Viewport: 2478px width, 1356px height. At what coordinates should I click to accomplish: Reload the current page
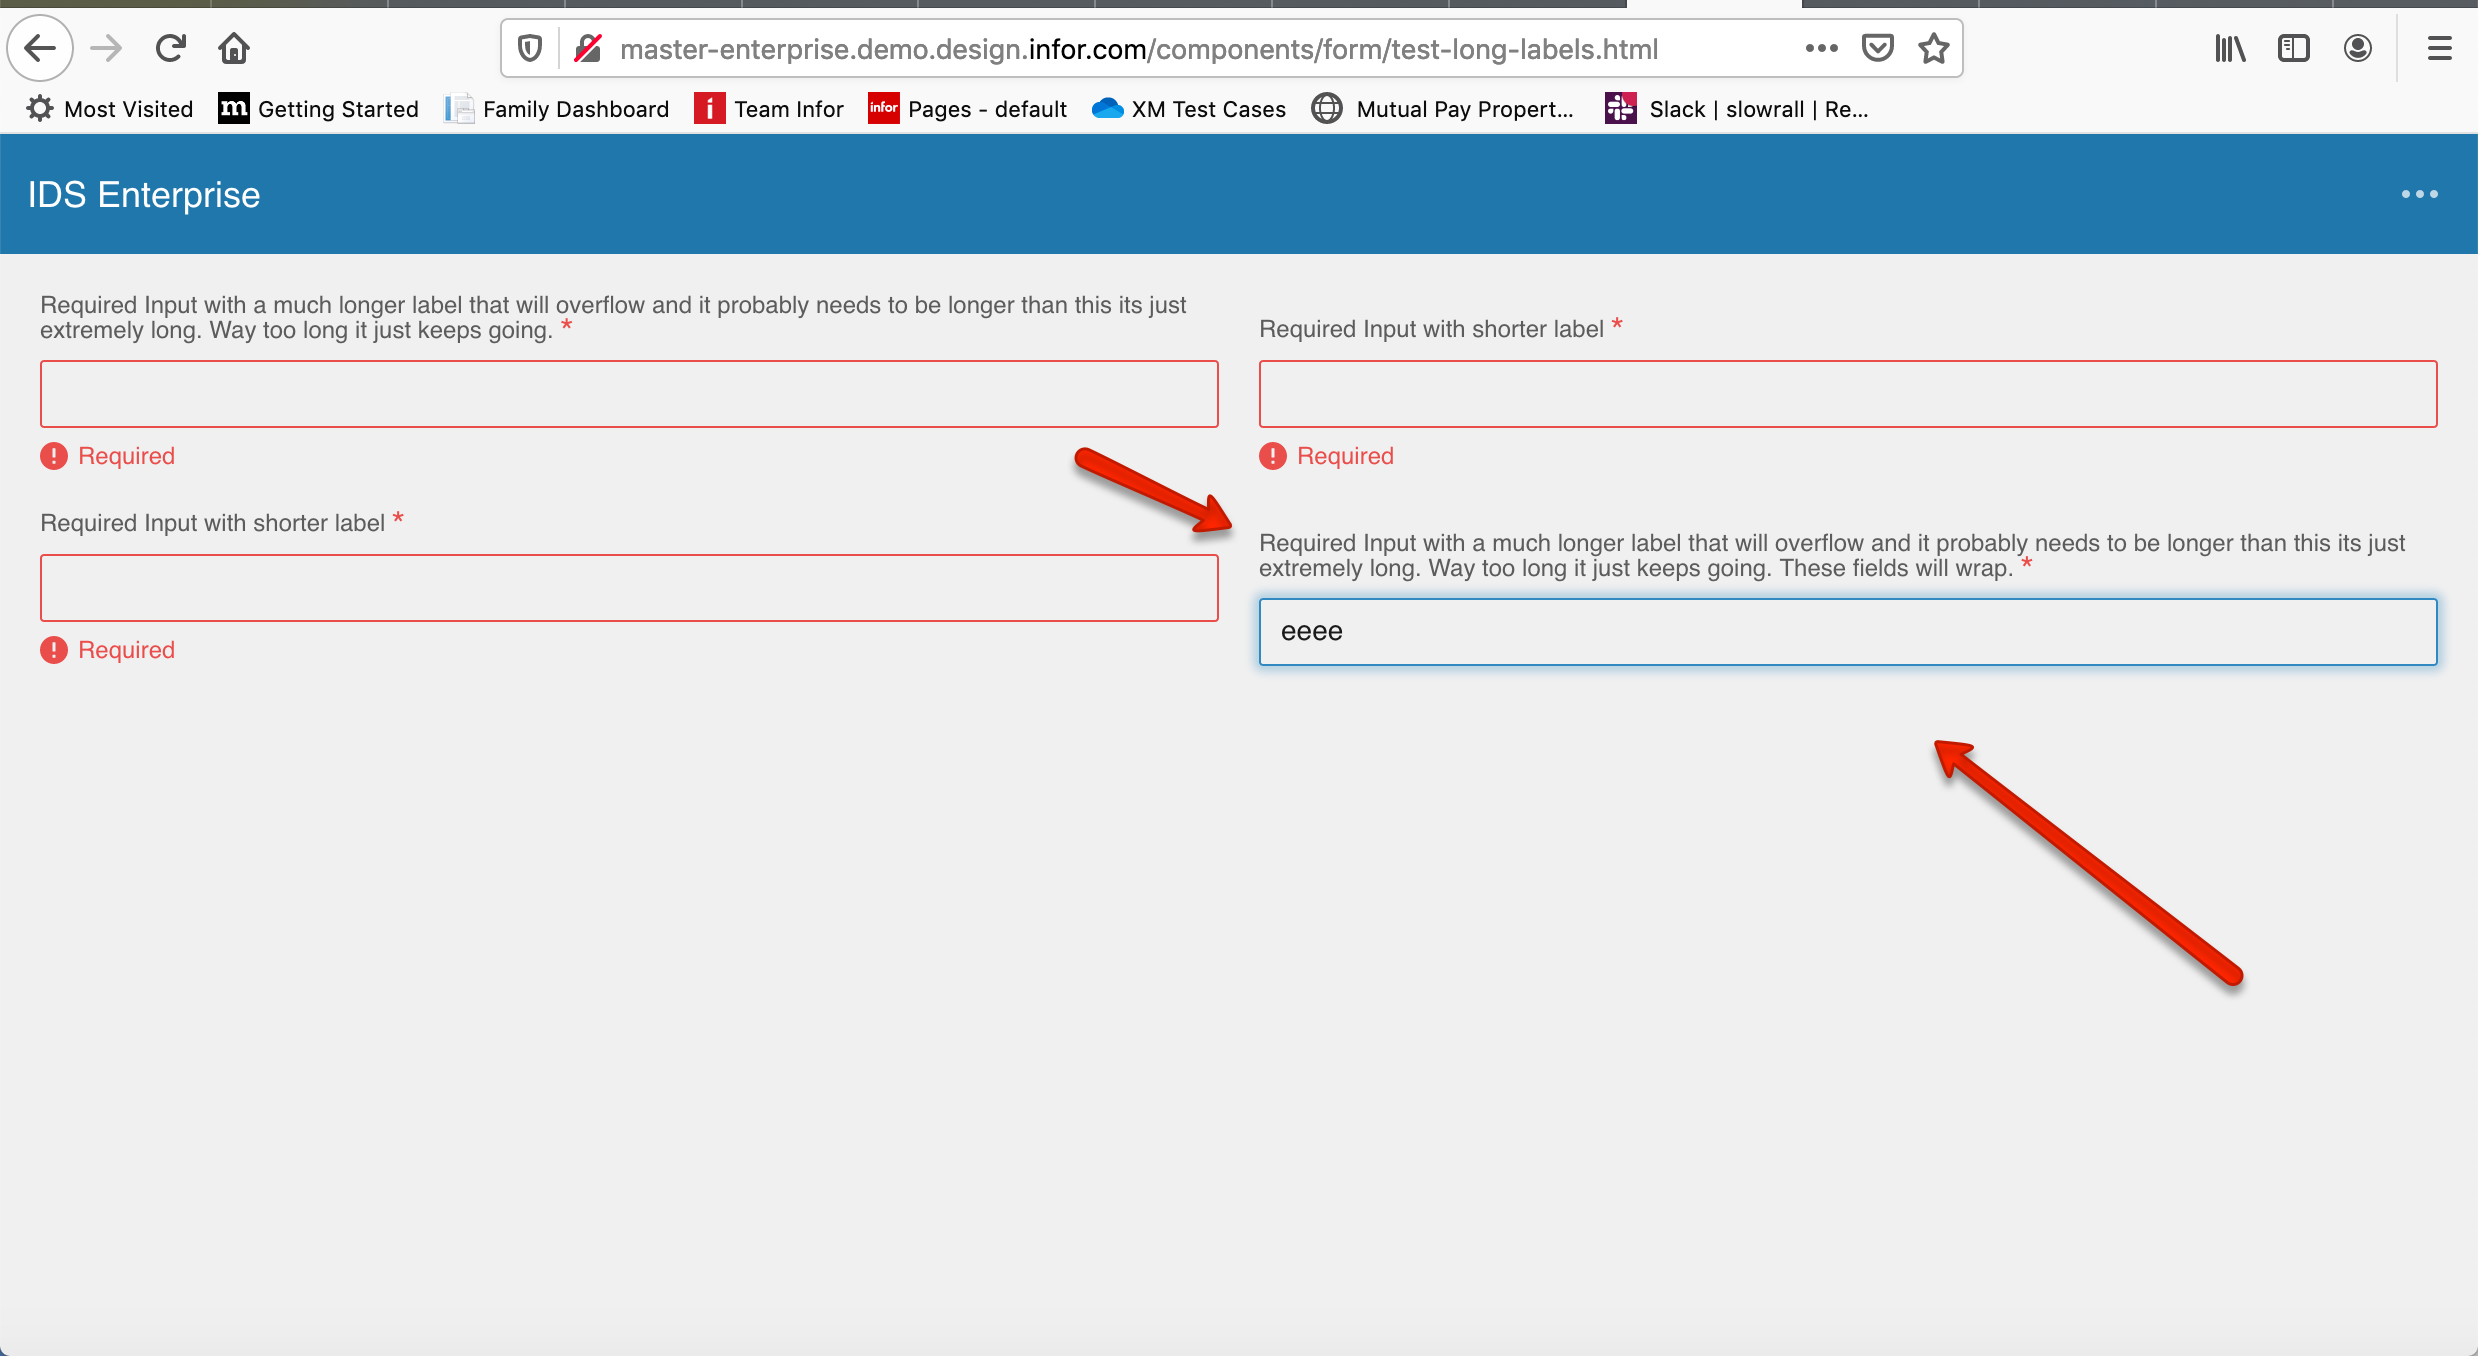pos(170,48)
